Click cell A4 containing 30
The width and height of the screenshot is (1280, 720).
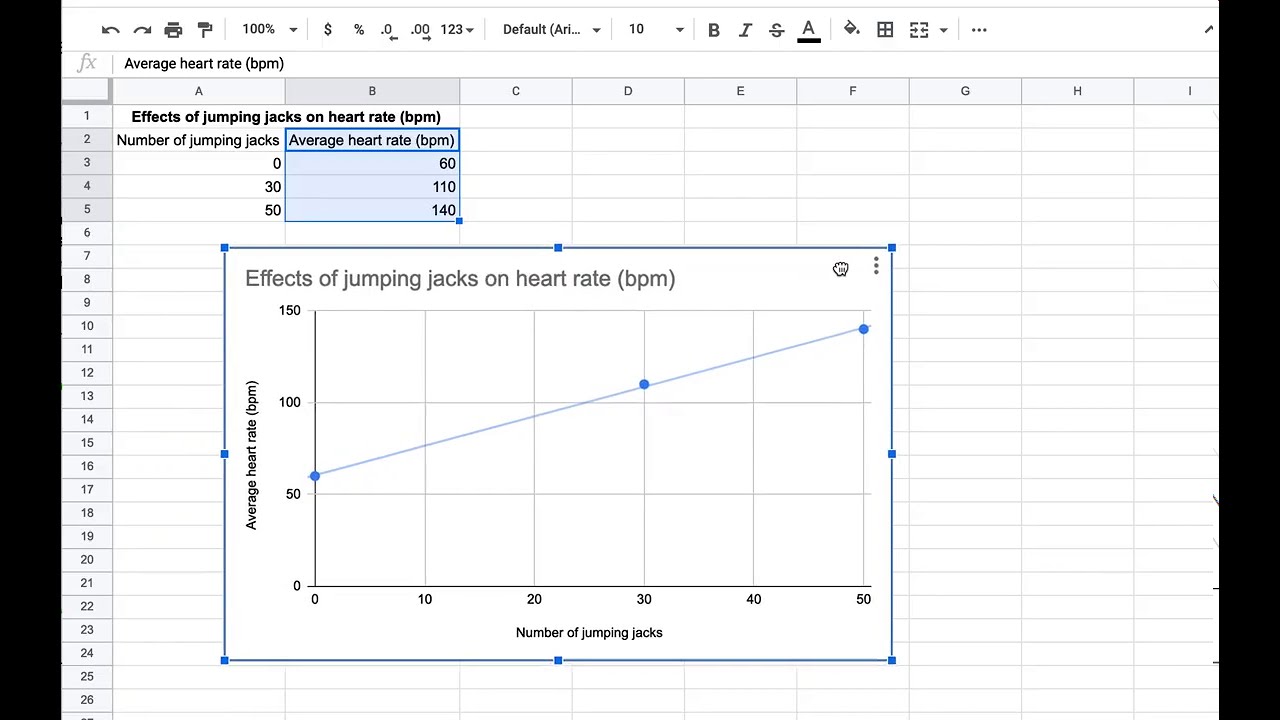click(x=198, y=187)
